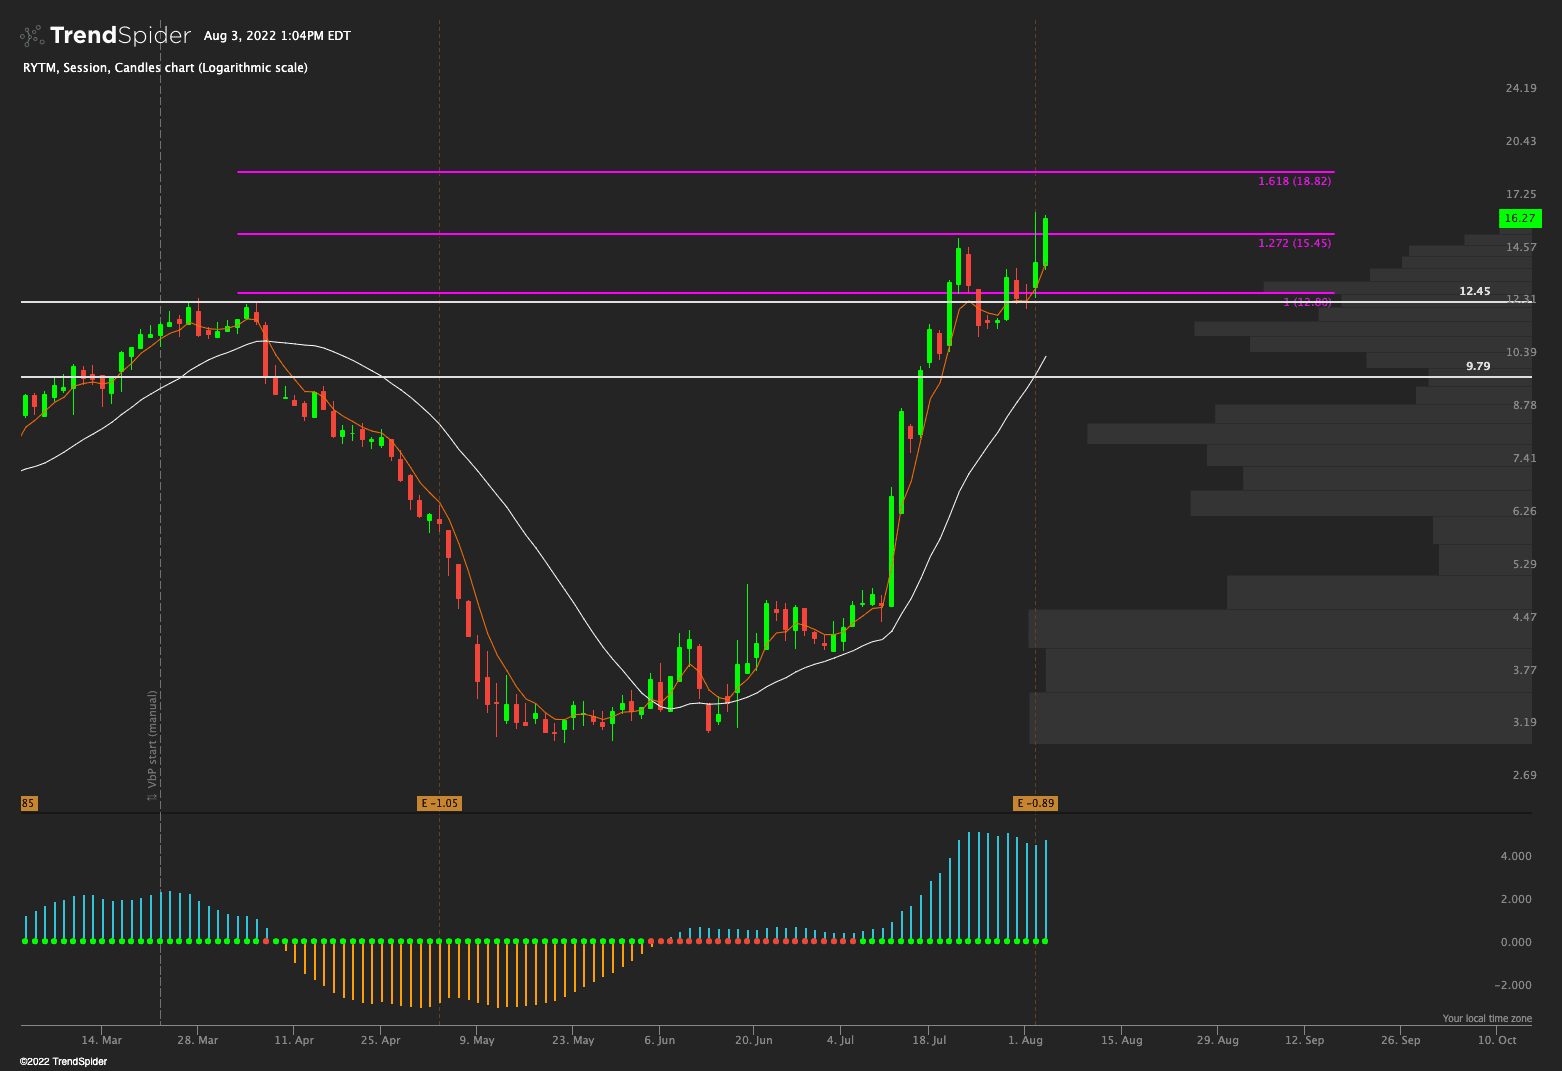Screen dimensions: 1562x1071
Task: Click the RYTM chart title text
Action: (165, 68)
